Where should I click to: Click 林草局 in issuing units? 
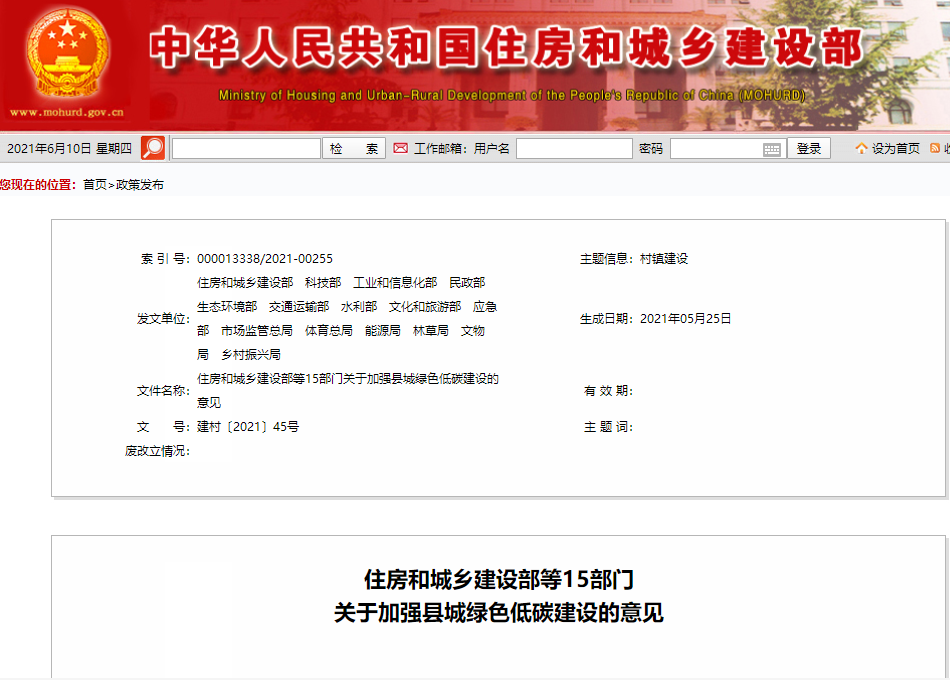pos(431,331)
